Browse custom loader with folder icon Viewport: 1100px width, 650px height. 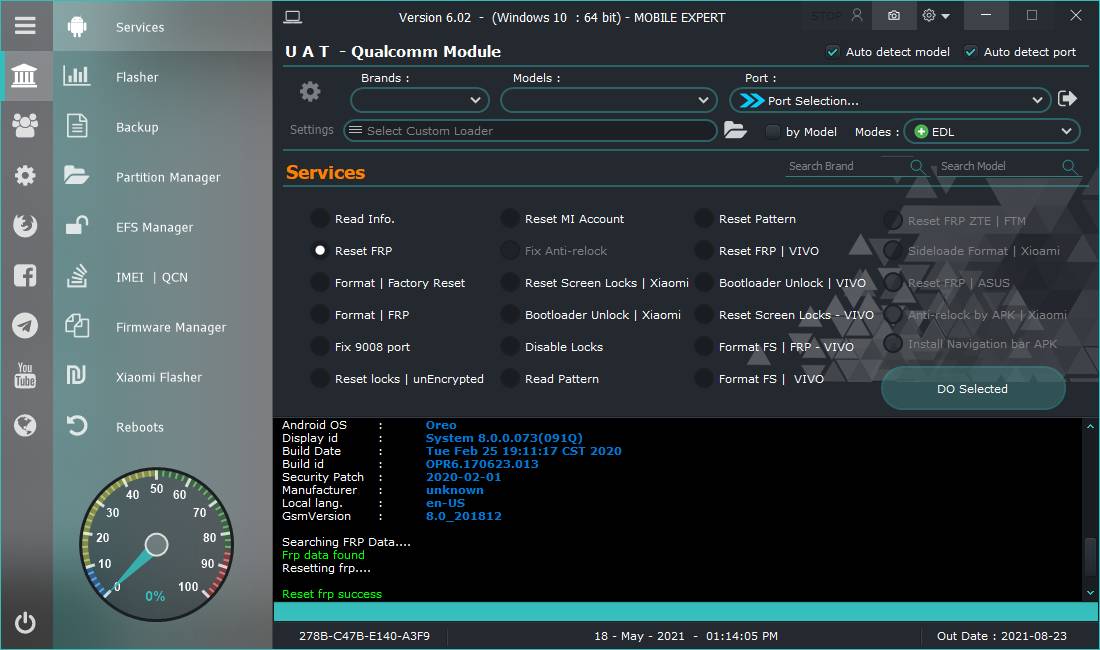[x=735, y=130]
